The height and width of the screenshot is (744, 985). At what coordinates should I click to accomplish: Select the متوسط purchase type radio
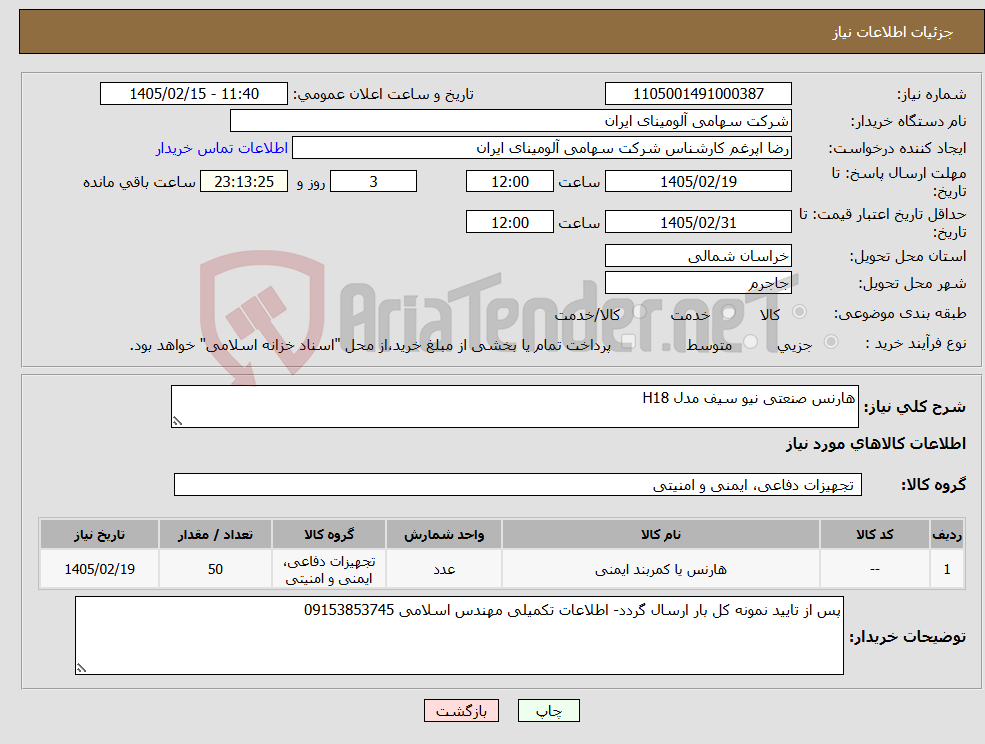[751, 342]
